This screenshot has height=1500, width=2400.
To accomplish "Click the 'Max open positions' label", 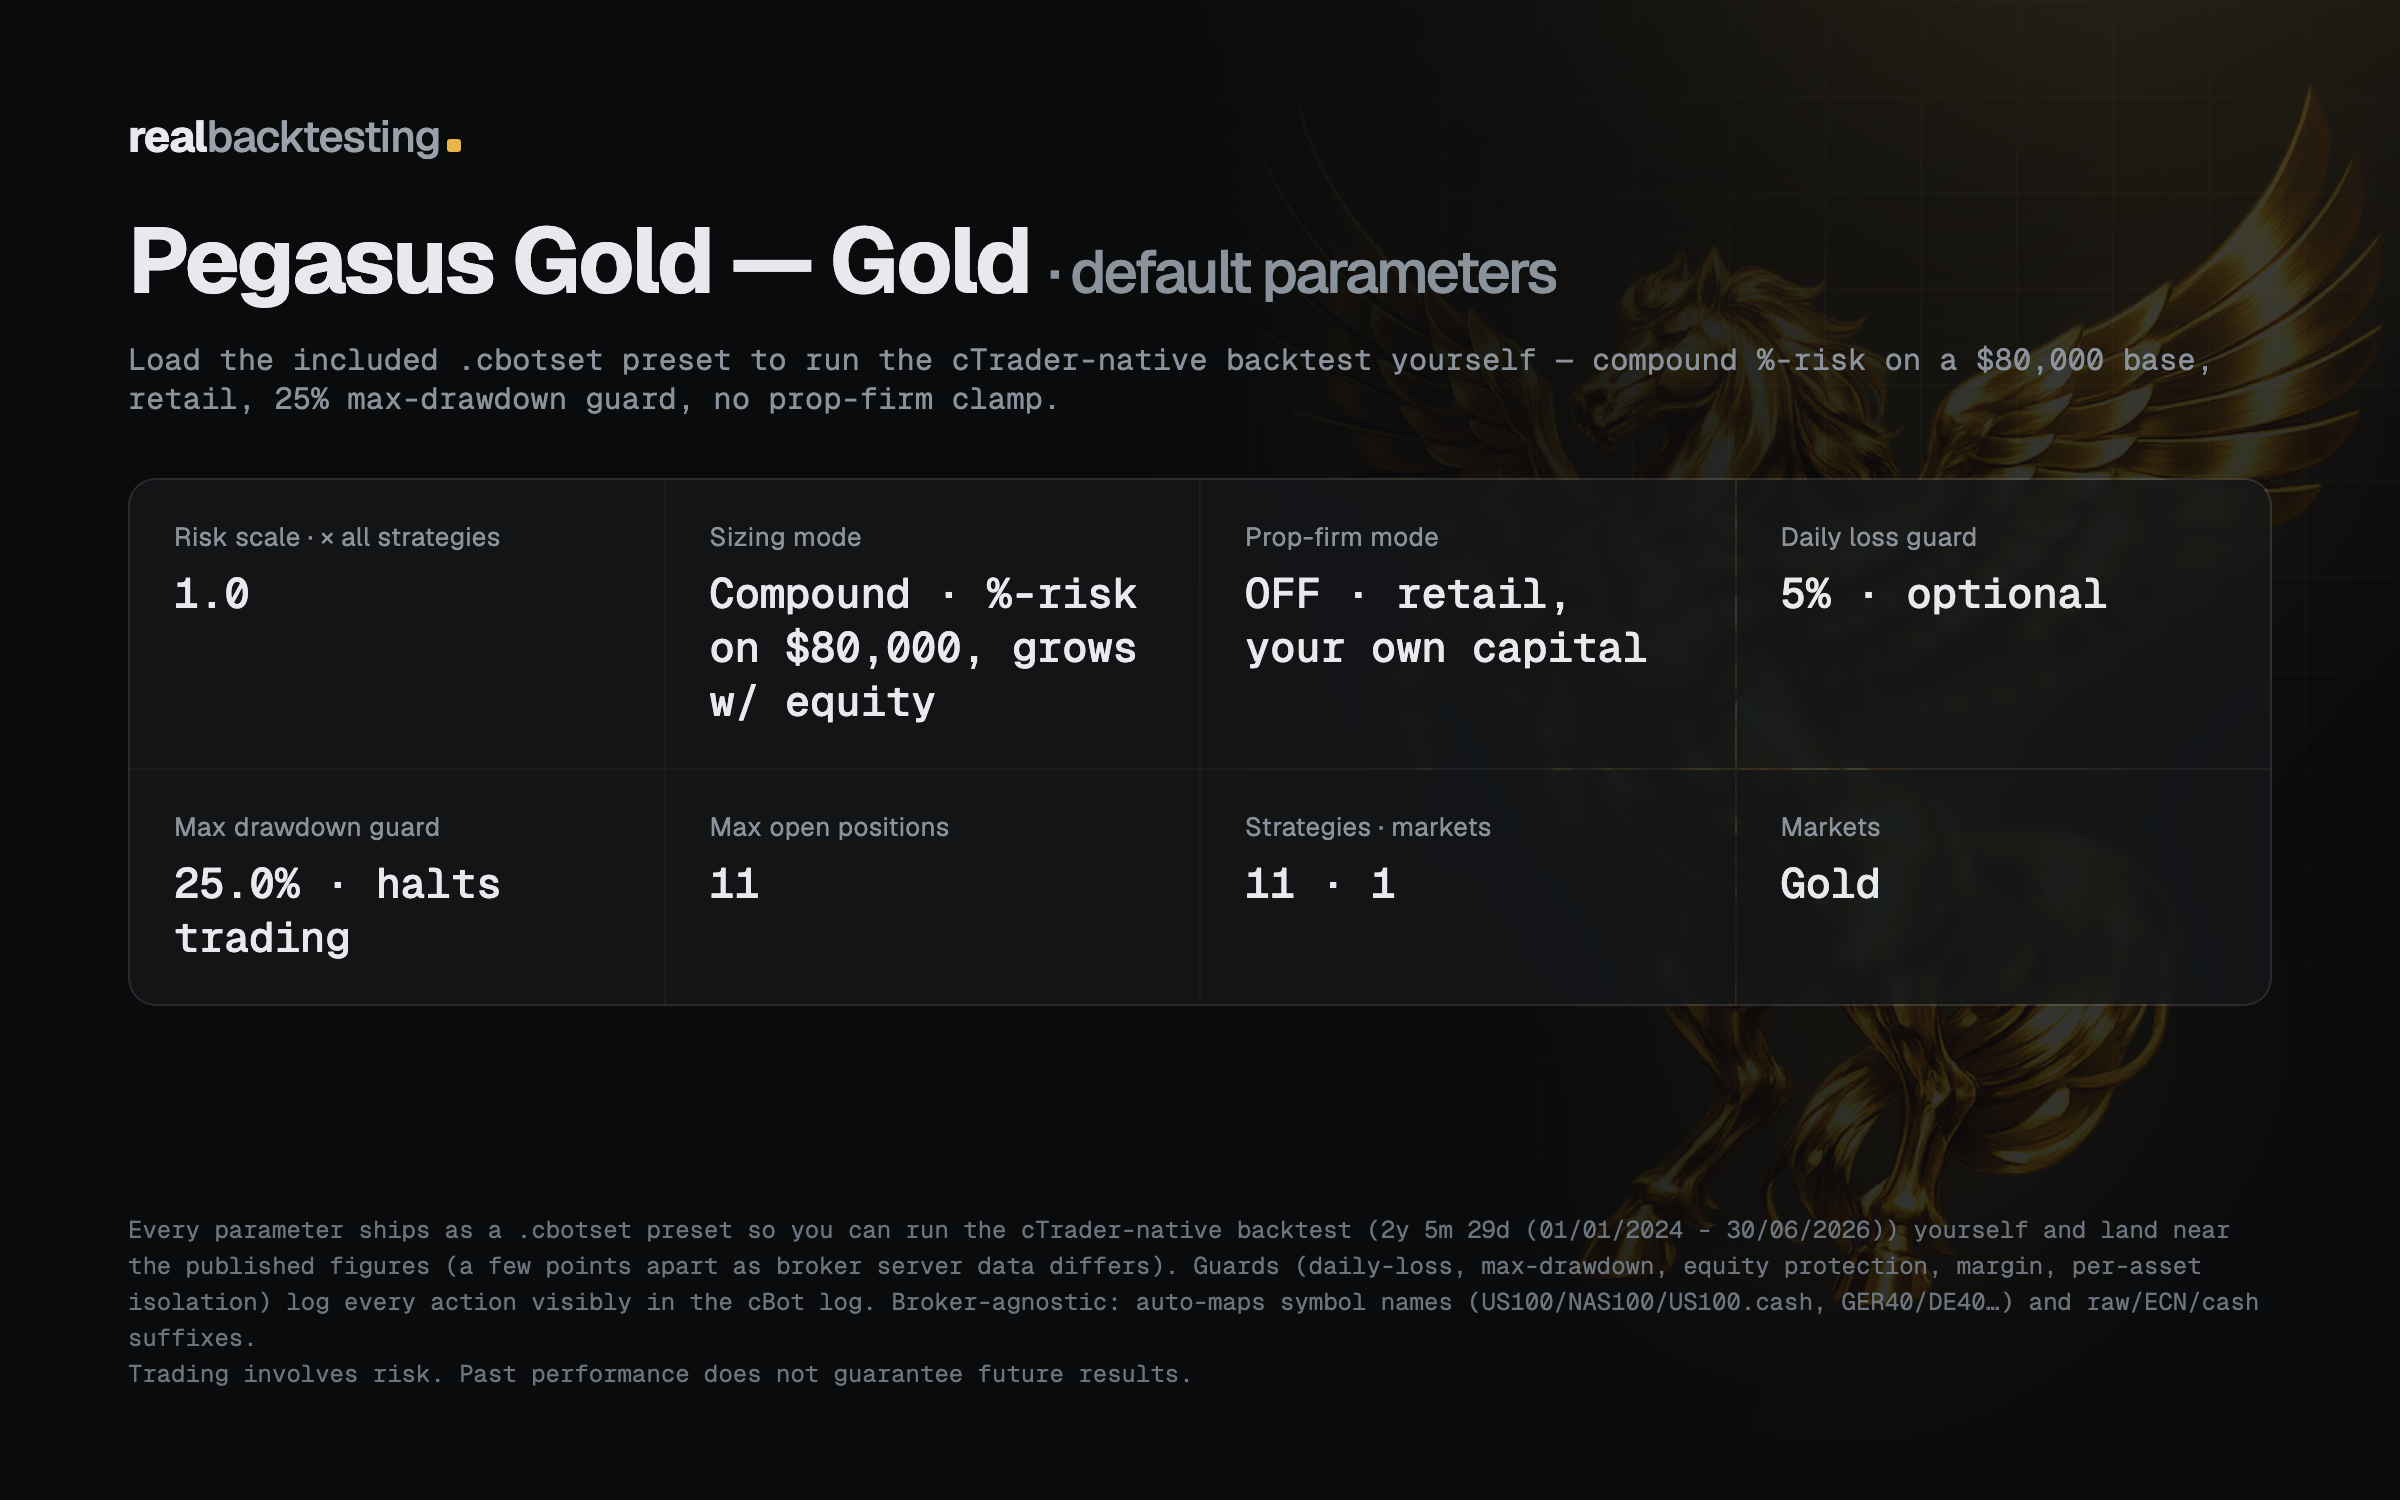I will pos(829,827).
